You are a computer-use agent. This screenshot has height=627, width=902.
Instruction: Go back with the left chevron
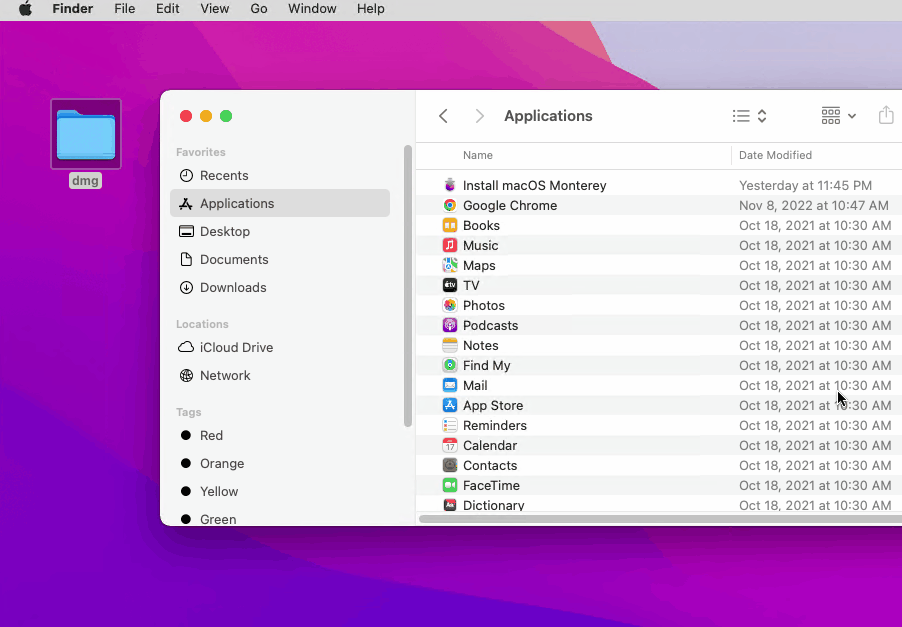coord(443,116)
